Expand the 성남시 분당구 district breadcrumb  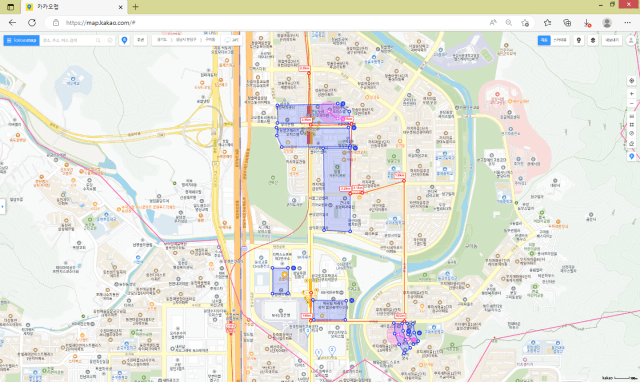point(186,40)
